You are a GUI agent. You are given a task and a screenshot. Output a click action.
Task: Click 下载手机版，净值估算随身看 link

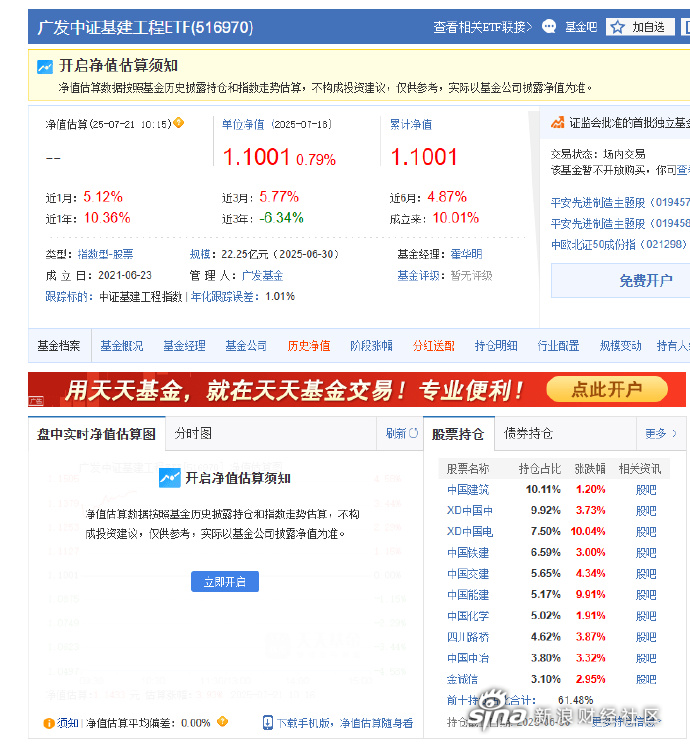point(345,723)
